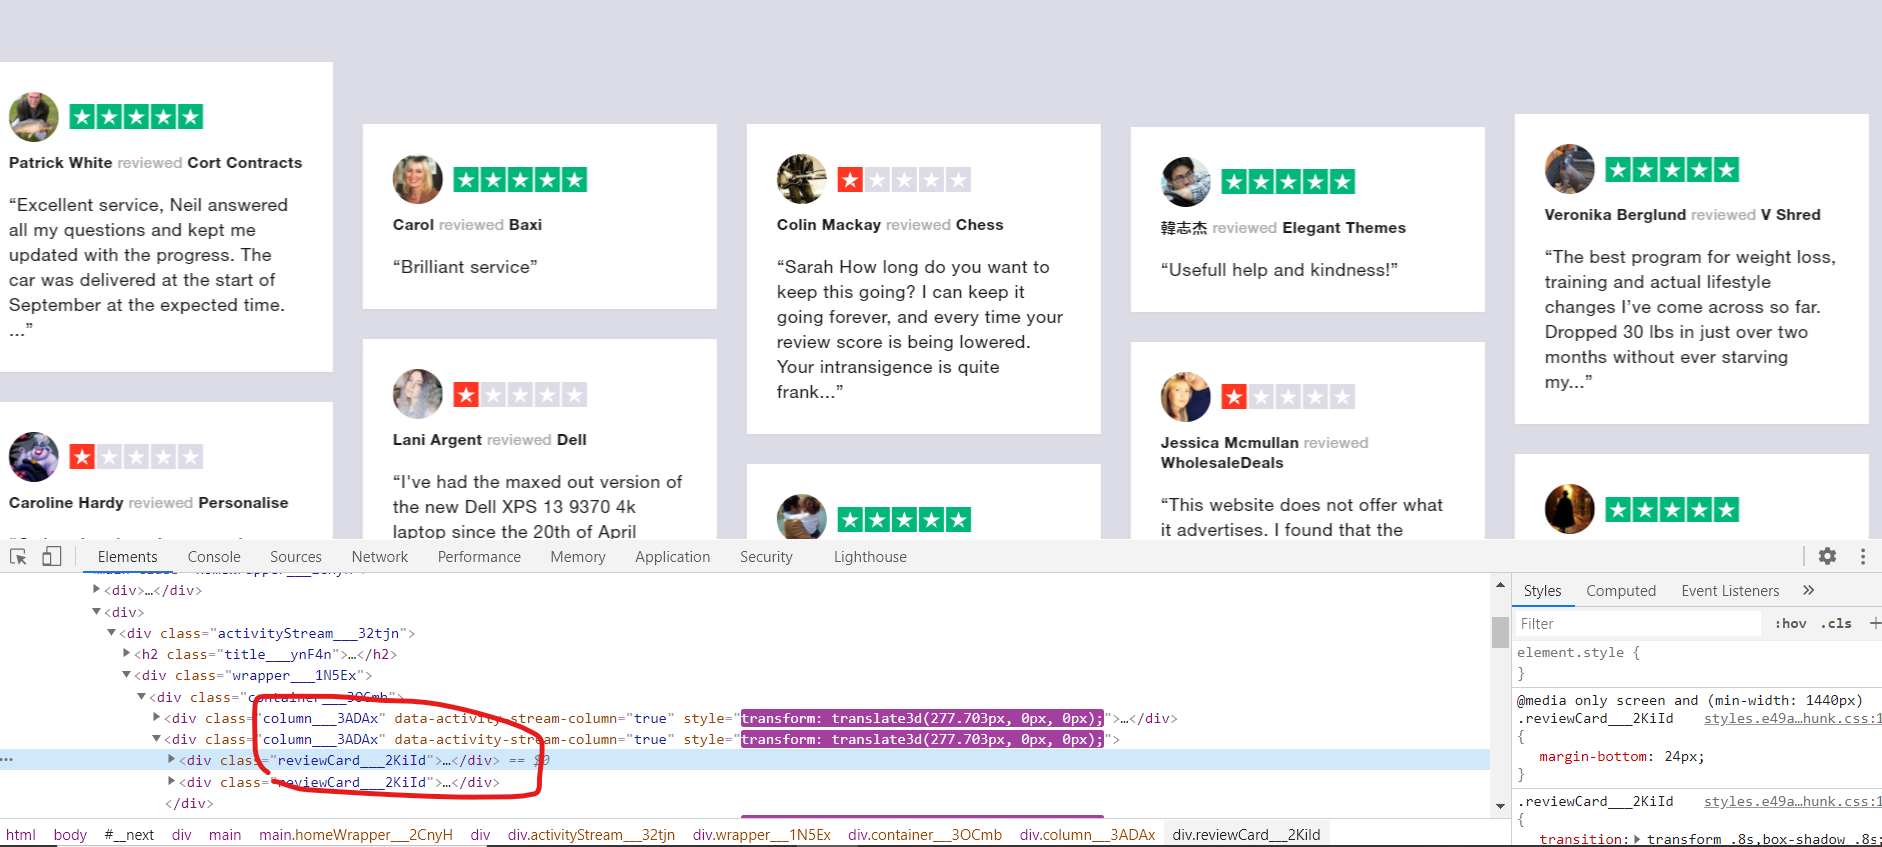Activate the inspect element picker icon
Viewport: 1882px width, 847px height.
pyautogui.click(x=18, y=557)
